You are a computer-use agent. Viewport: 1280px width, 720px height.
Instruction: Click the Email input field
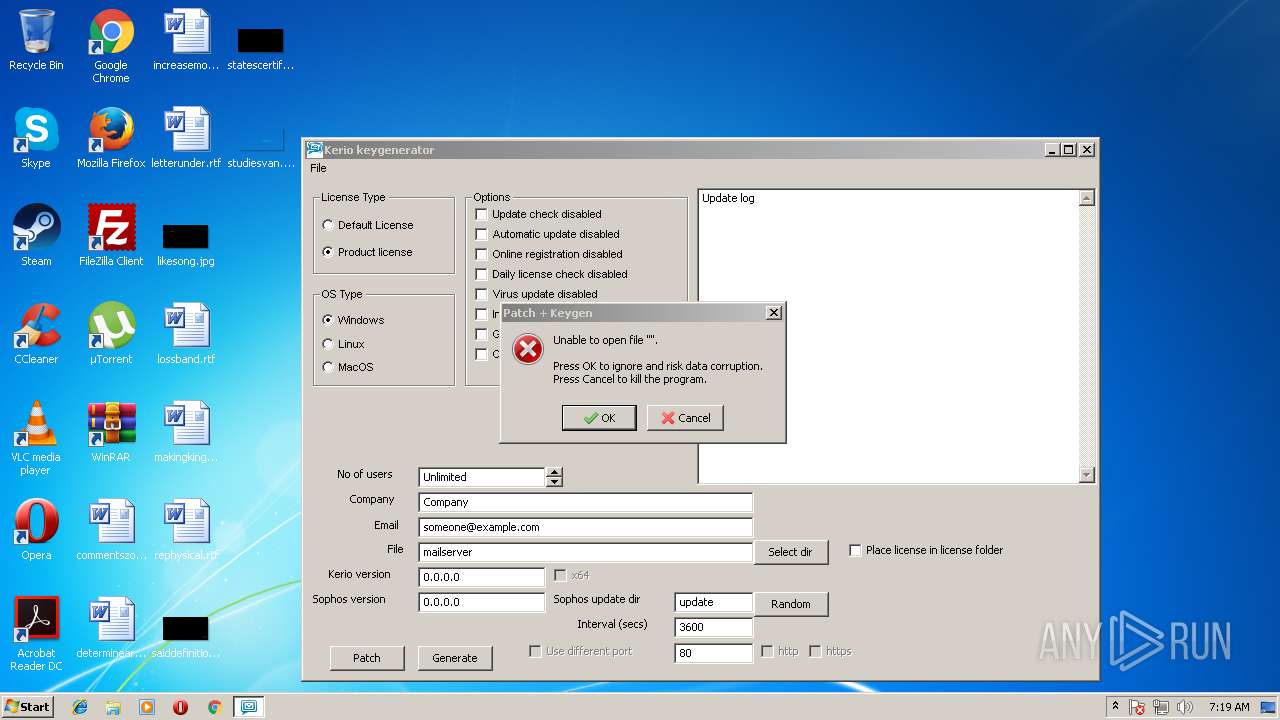585,527
